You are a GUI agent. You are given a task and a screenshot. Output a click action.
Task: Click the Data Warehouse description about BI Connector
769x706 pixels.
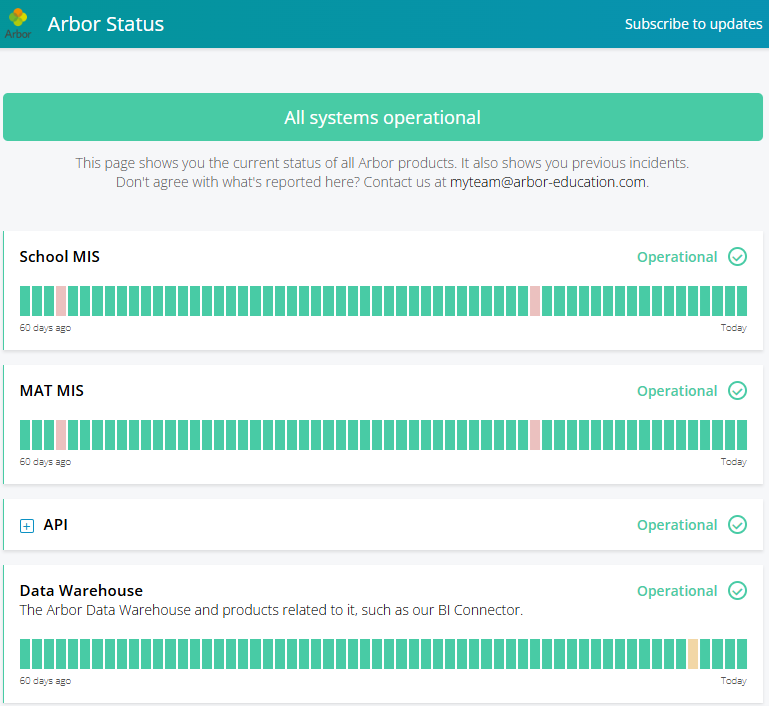click(271, 610)
